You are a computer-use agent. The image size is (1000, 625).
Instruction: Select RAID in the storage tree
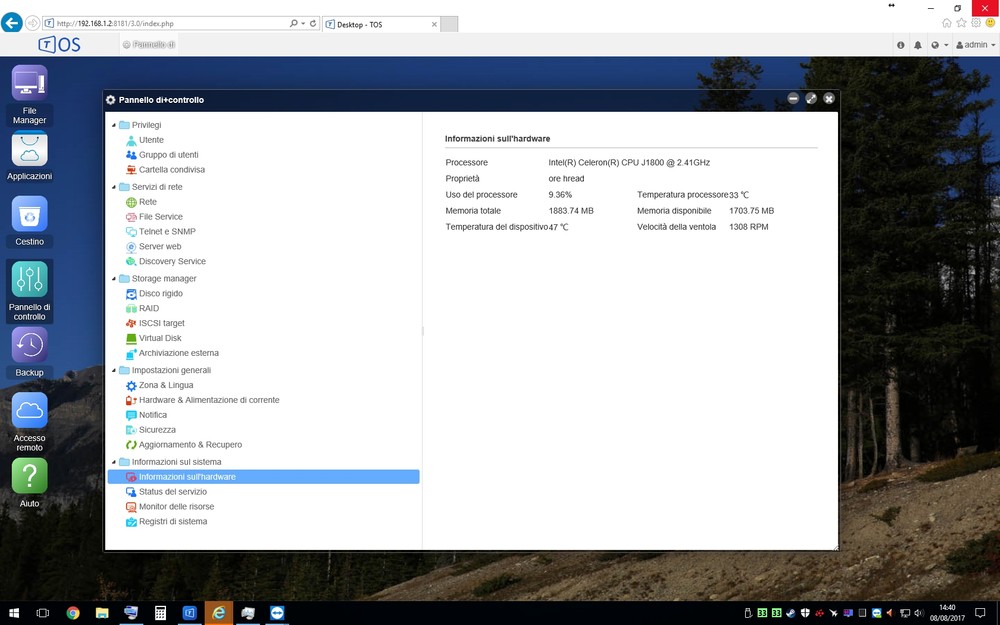click(149, 309)
